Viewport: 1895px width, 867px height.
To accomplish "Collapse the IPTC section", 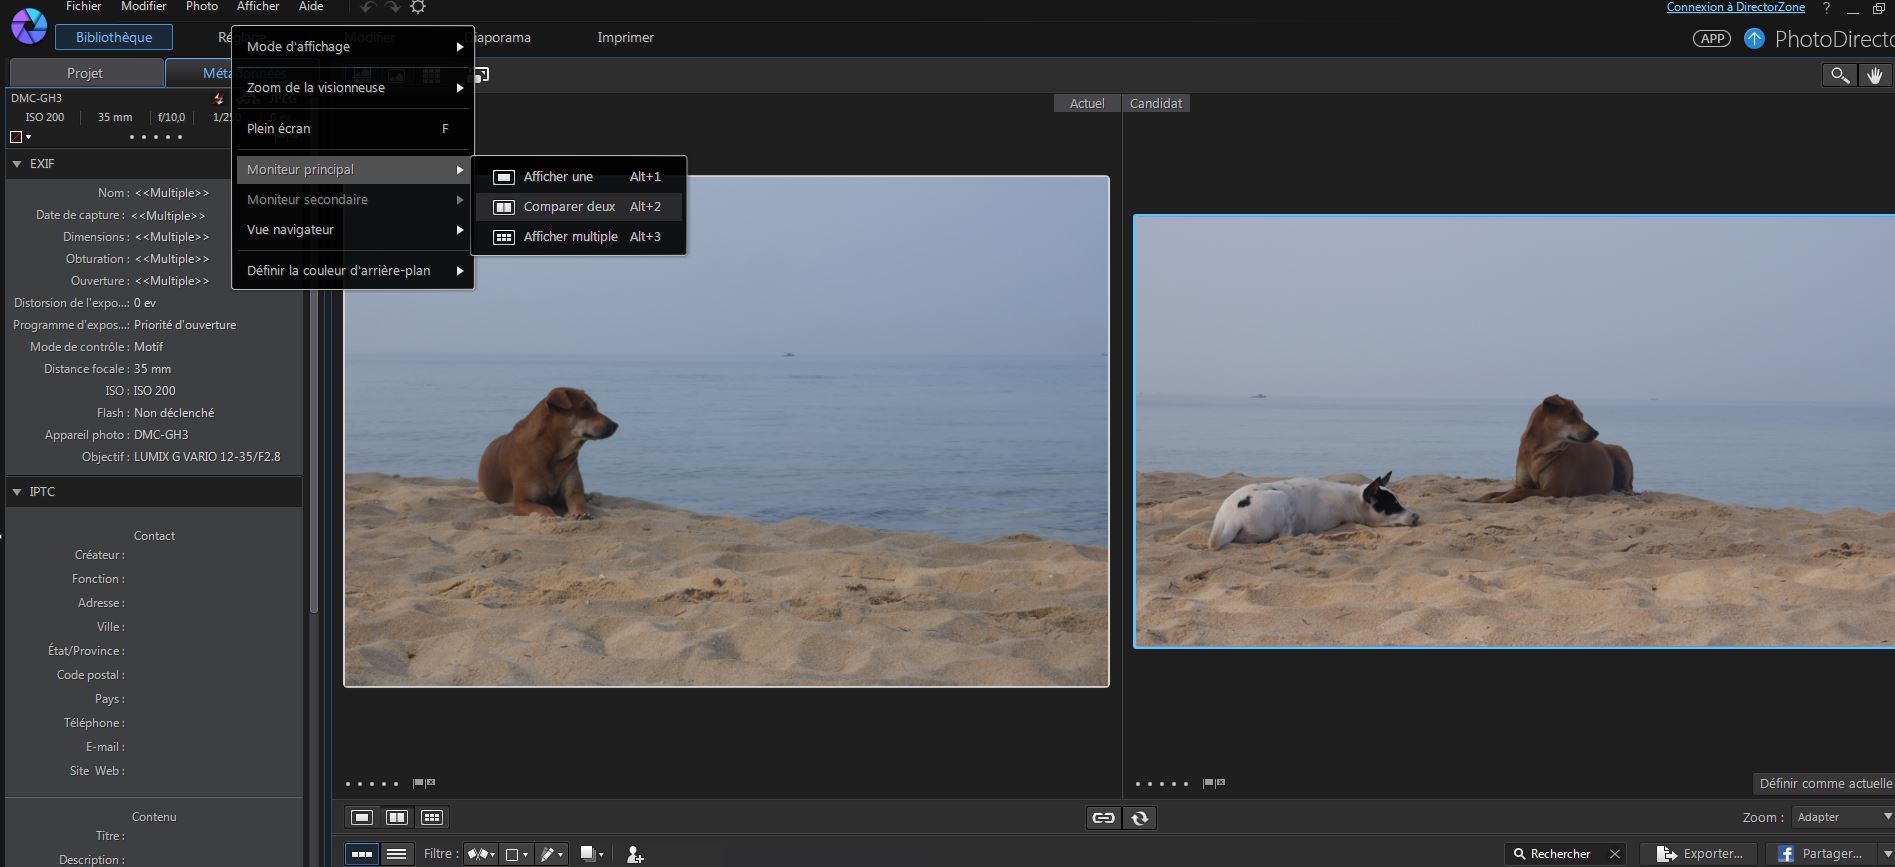I will click(17, 492).
